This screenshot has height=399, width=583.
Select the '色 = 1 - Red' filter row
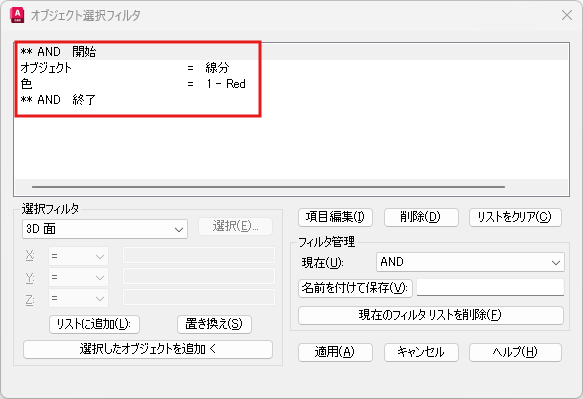[291, 84]
